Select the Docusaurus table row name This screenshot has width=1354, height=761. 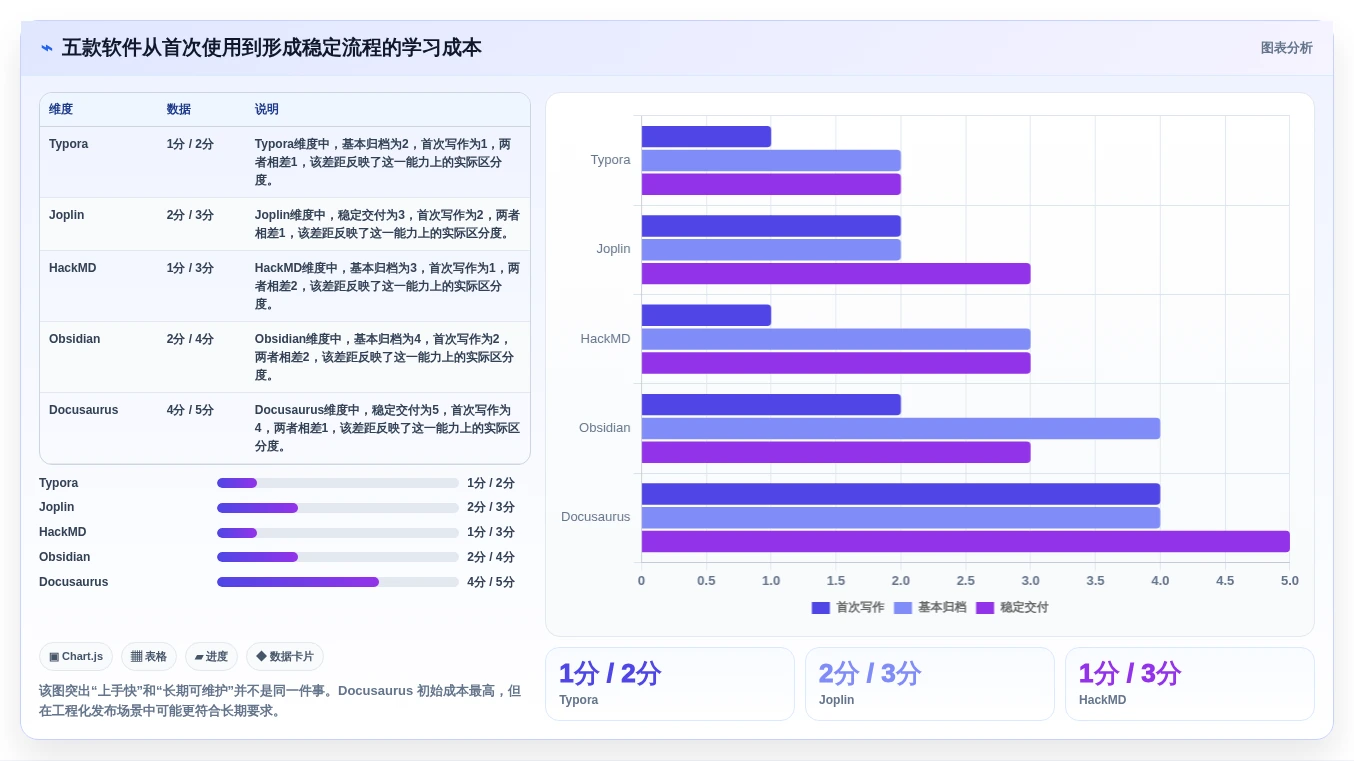(x=84, y=410)
